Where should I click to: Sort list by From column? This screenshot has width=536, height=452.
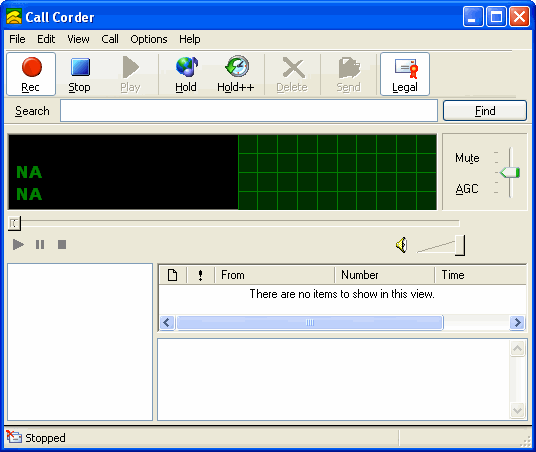[x=274, y=275]
